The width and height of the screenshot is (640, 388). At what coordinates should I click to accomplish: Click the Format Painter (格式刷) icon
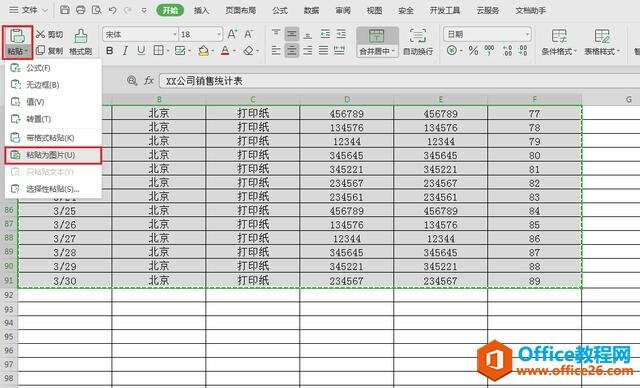pyautogui.click(x=81, y=36)
